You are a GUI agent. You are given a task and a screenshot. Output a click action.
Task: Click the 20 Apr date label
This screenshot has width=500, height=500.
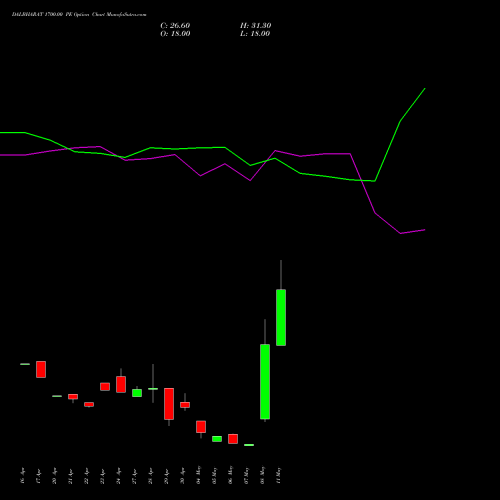coord(55,476)
